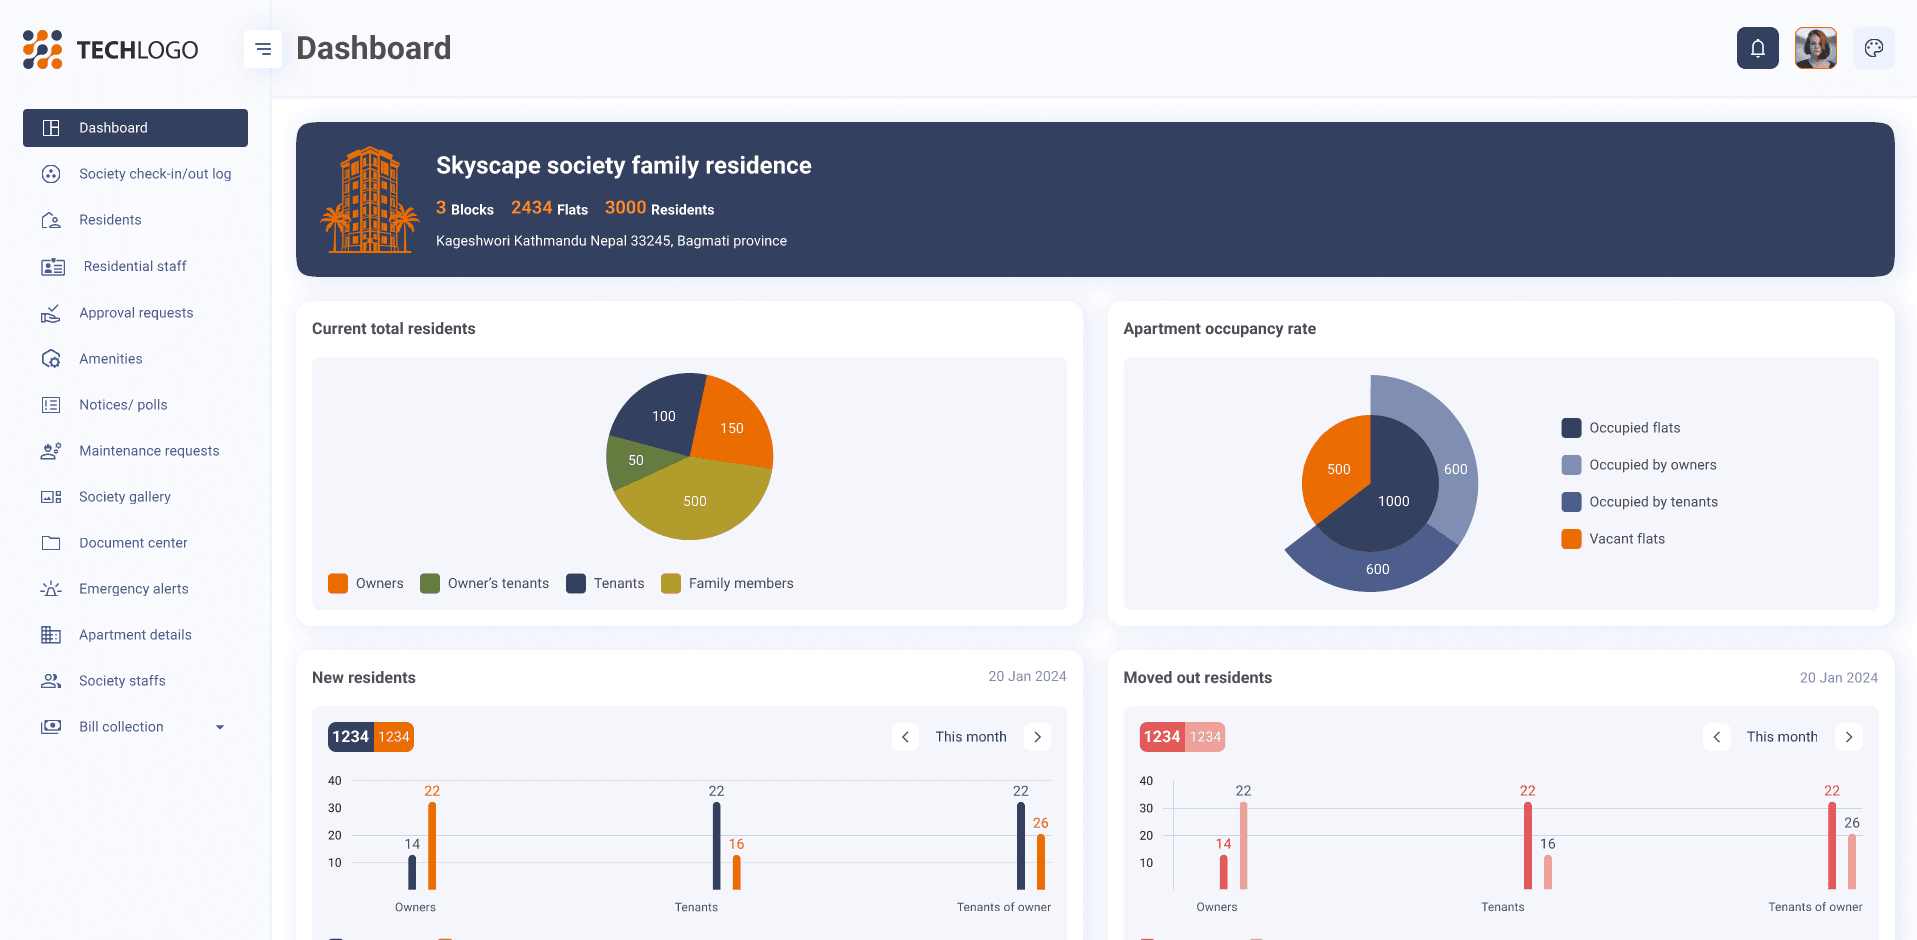Collapse sidebar with hamburger menu icon
The image size is (1917, 940).
pyautogui.click(x=263, y=49)
